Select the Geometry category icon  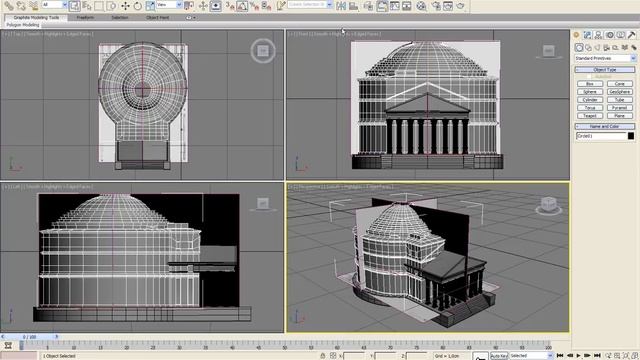click(579, 48)
